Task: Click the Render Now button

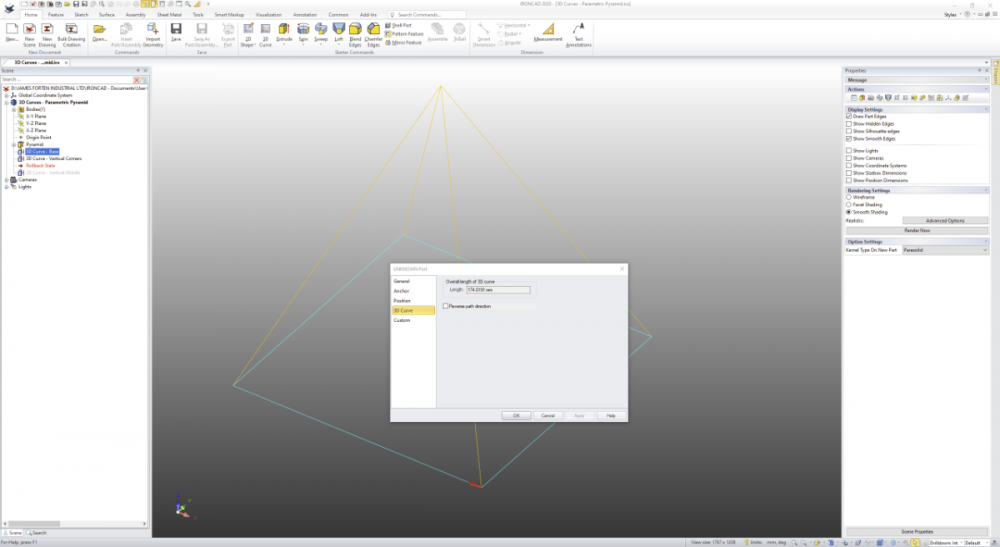Action: pos(917,230)
